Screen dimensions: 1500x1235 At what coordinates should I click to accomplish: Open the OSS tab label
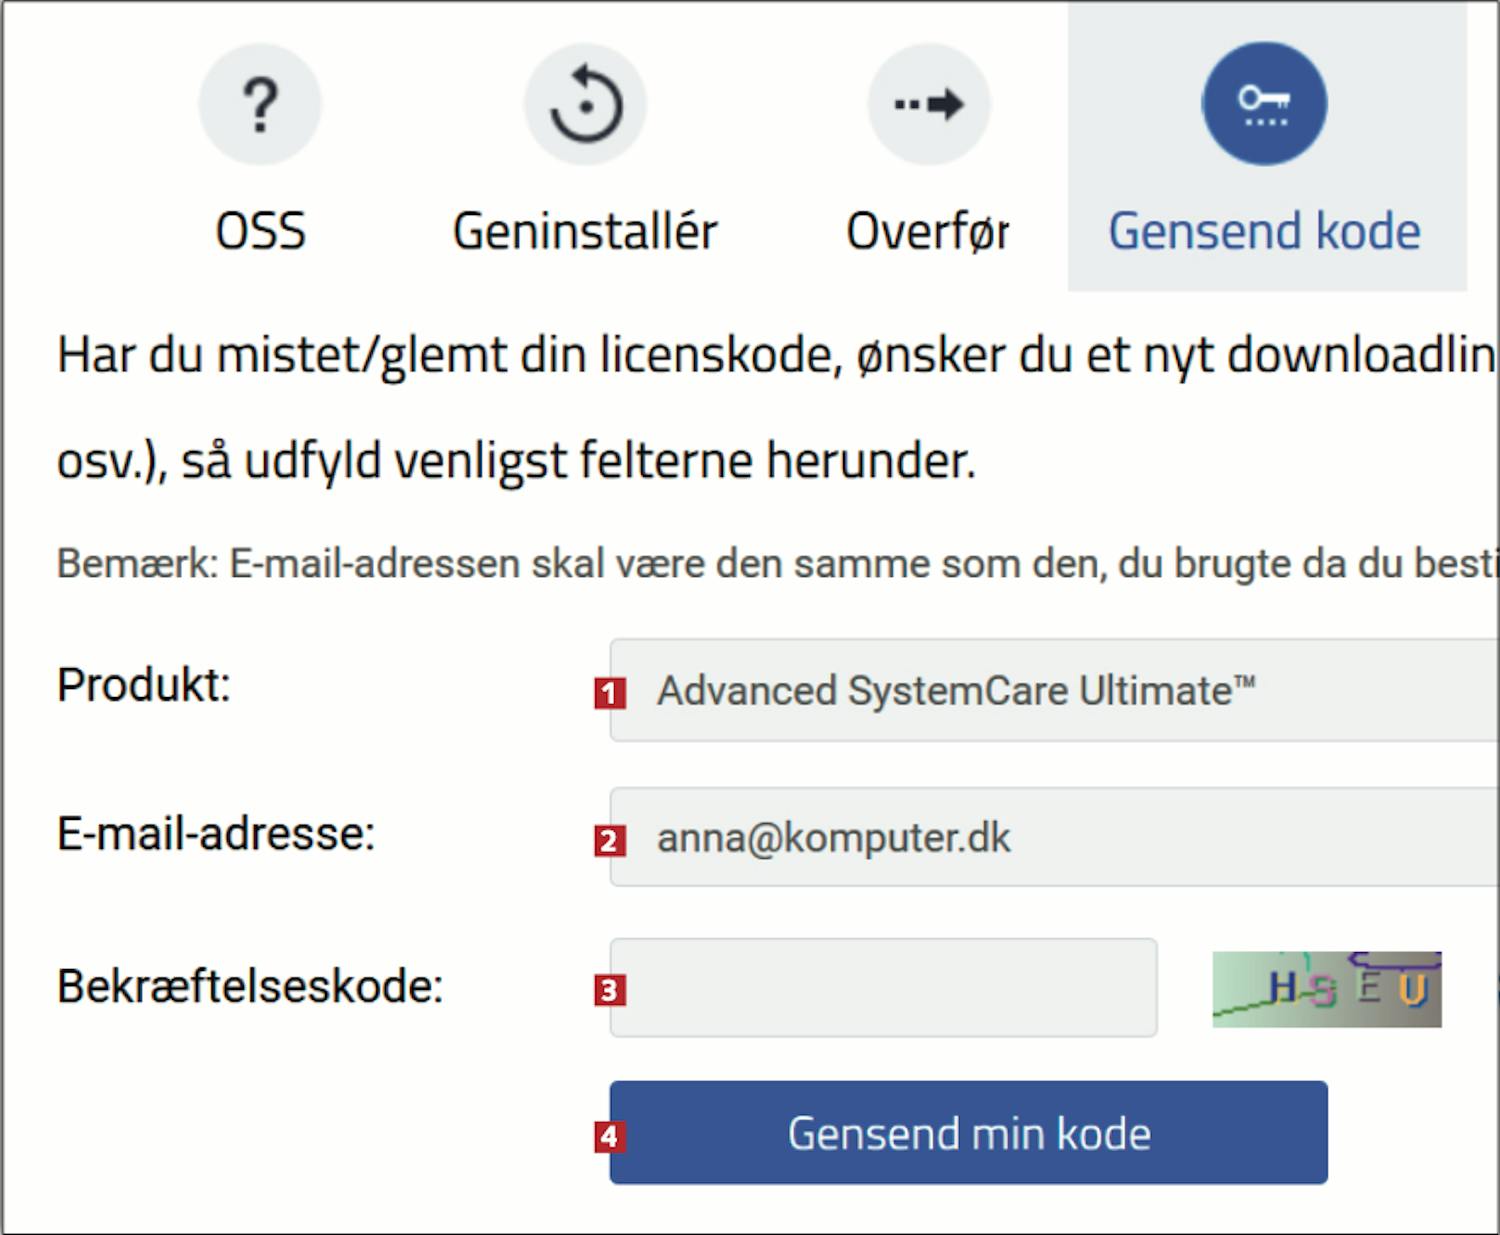click(x=260, y=231)
